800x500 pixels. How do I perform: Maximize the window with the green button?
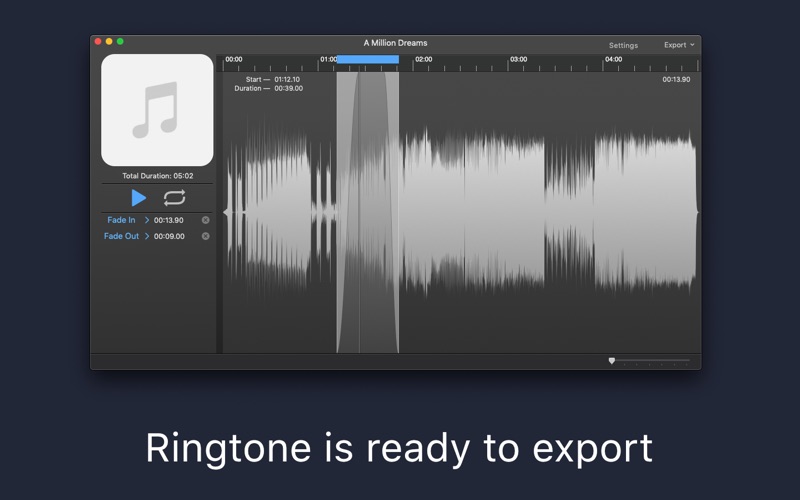120,41
